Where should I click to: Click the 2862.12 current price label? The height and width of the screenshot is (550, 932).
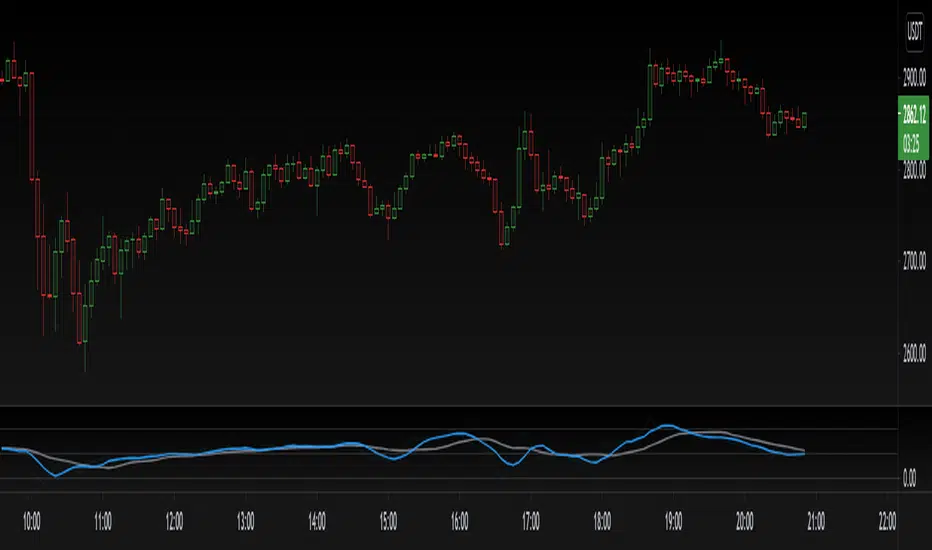pyautogui.click(x=914, y=114)
